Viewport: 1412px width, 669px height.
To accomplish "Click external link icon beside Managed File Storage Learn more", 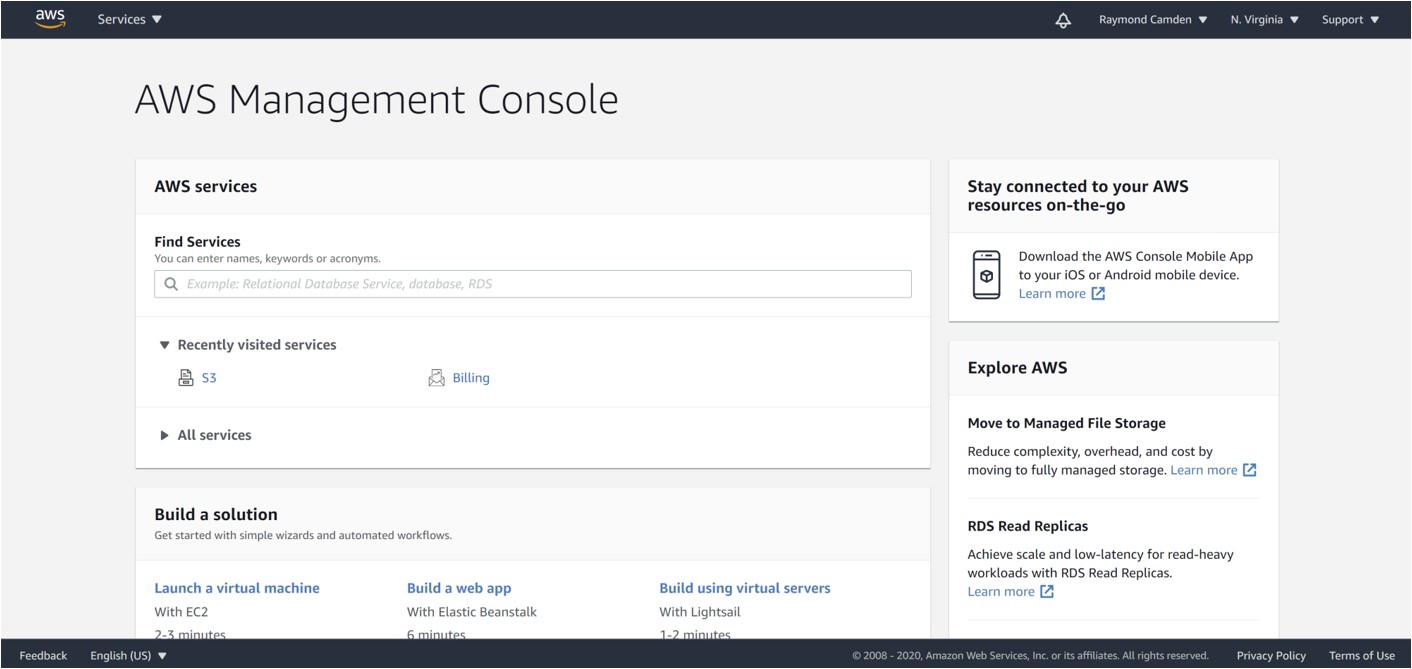I will 1249,470.
